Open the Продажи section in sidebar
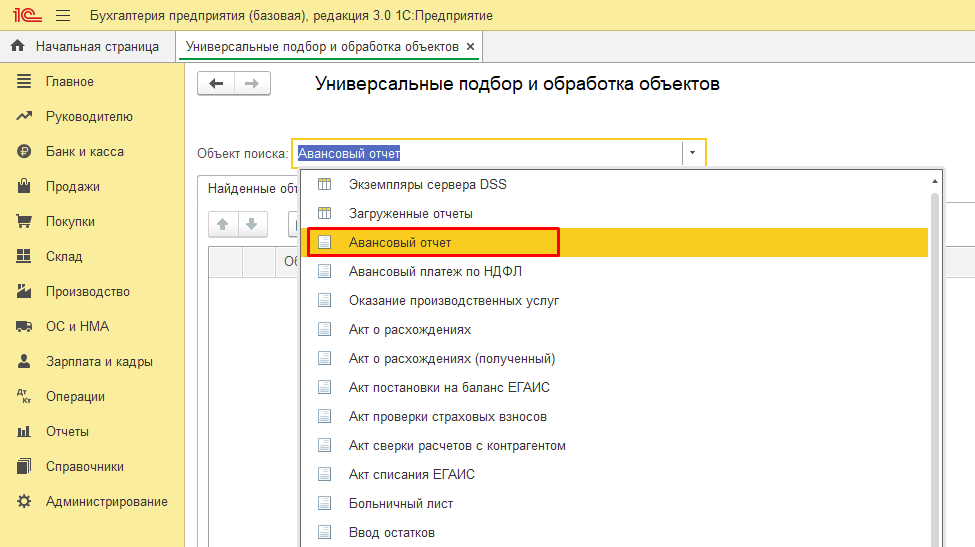This screenshot has height=547, width=975. (x=72, y=187)
